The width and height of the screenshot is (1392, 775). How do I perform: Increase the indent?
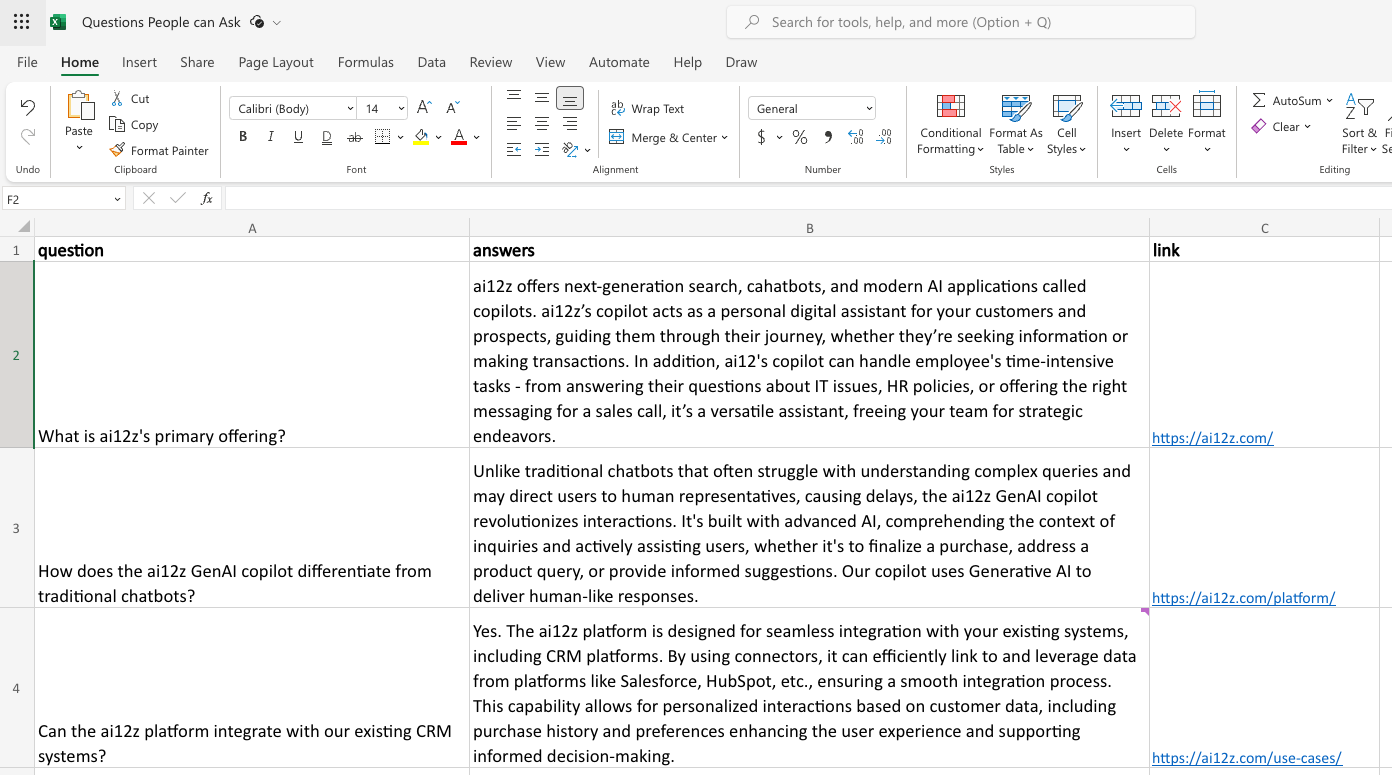pos(542,150)
